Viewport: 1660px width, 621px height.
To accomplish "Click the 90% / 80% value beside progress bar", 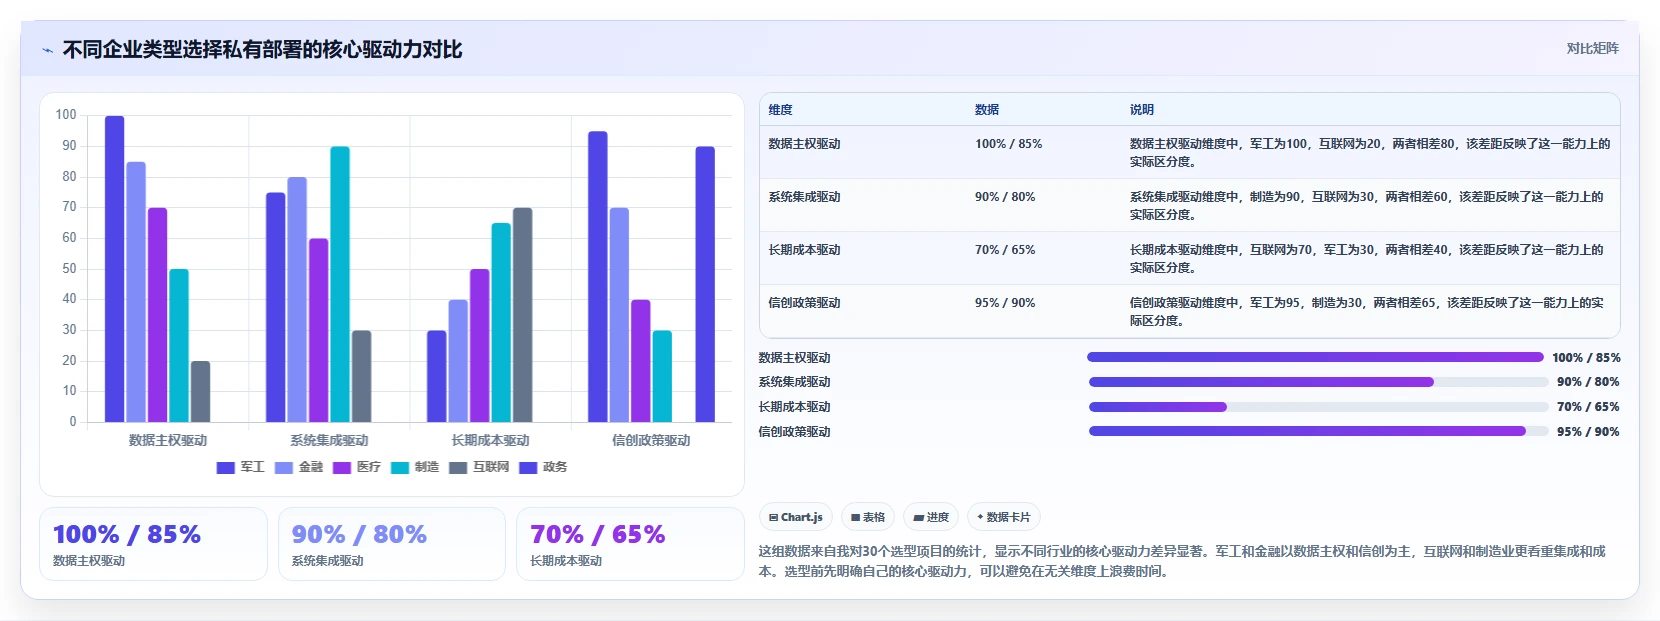I will click(x=1588, y=382).
